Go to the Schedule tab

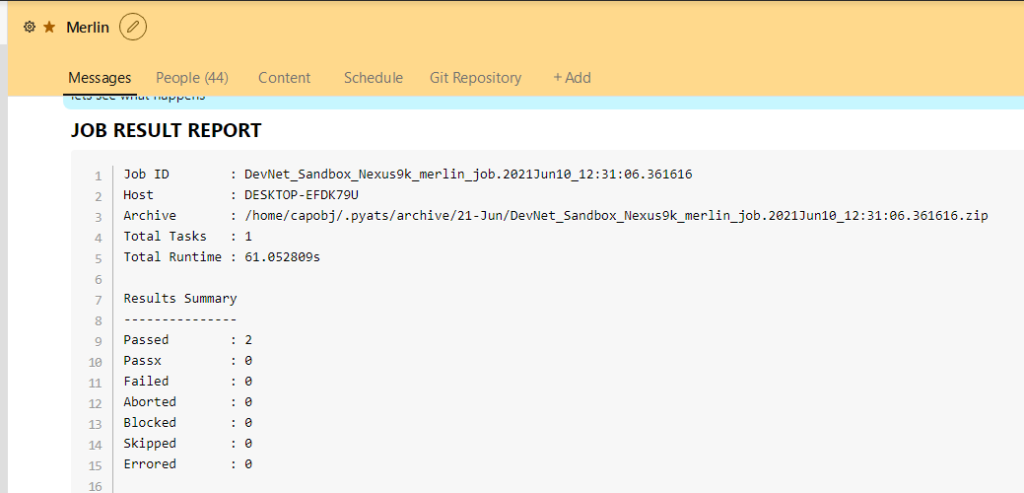tap(374, 78)
